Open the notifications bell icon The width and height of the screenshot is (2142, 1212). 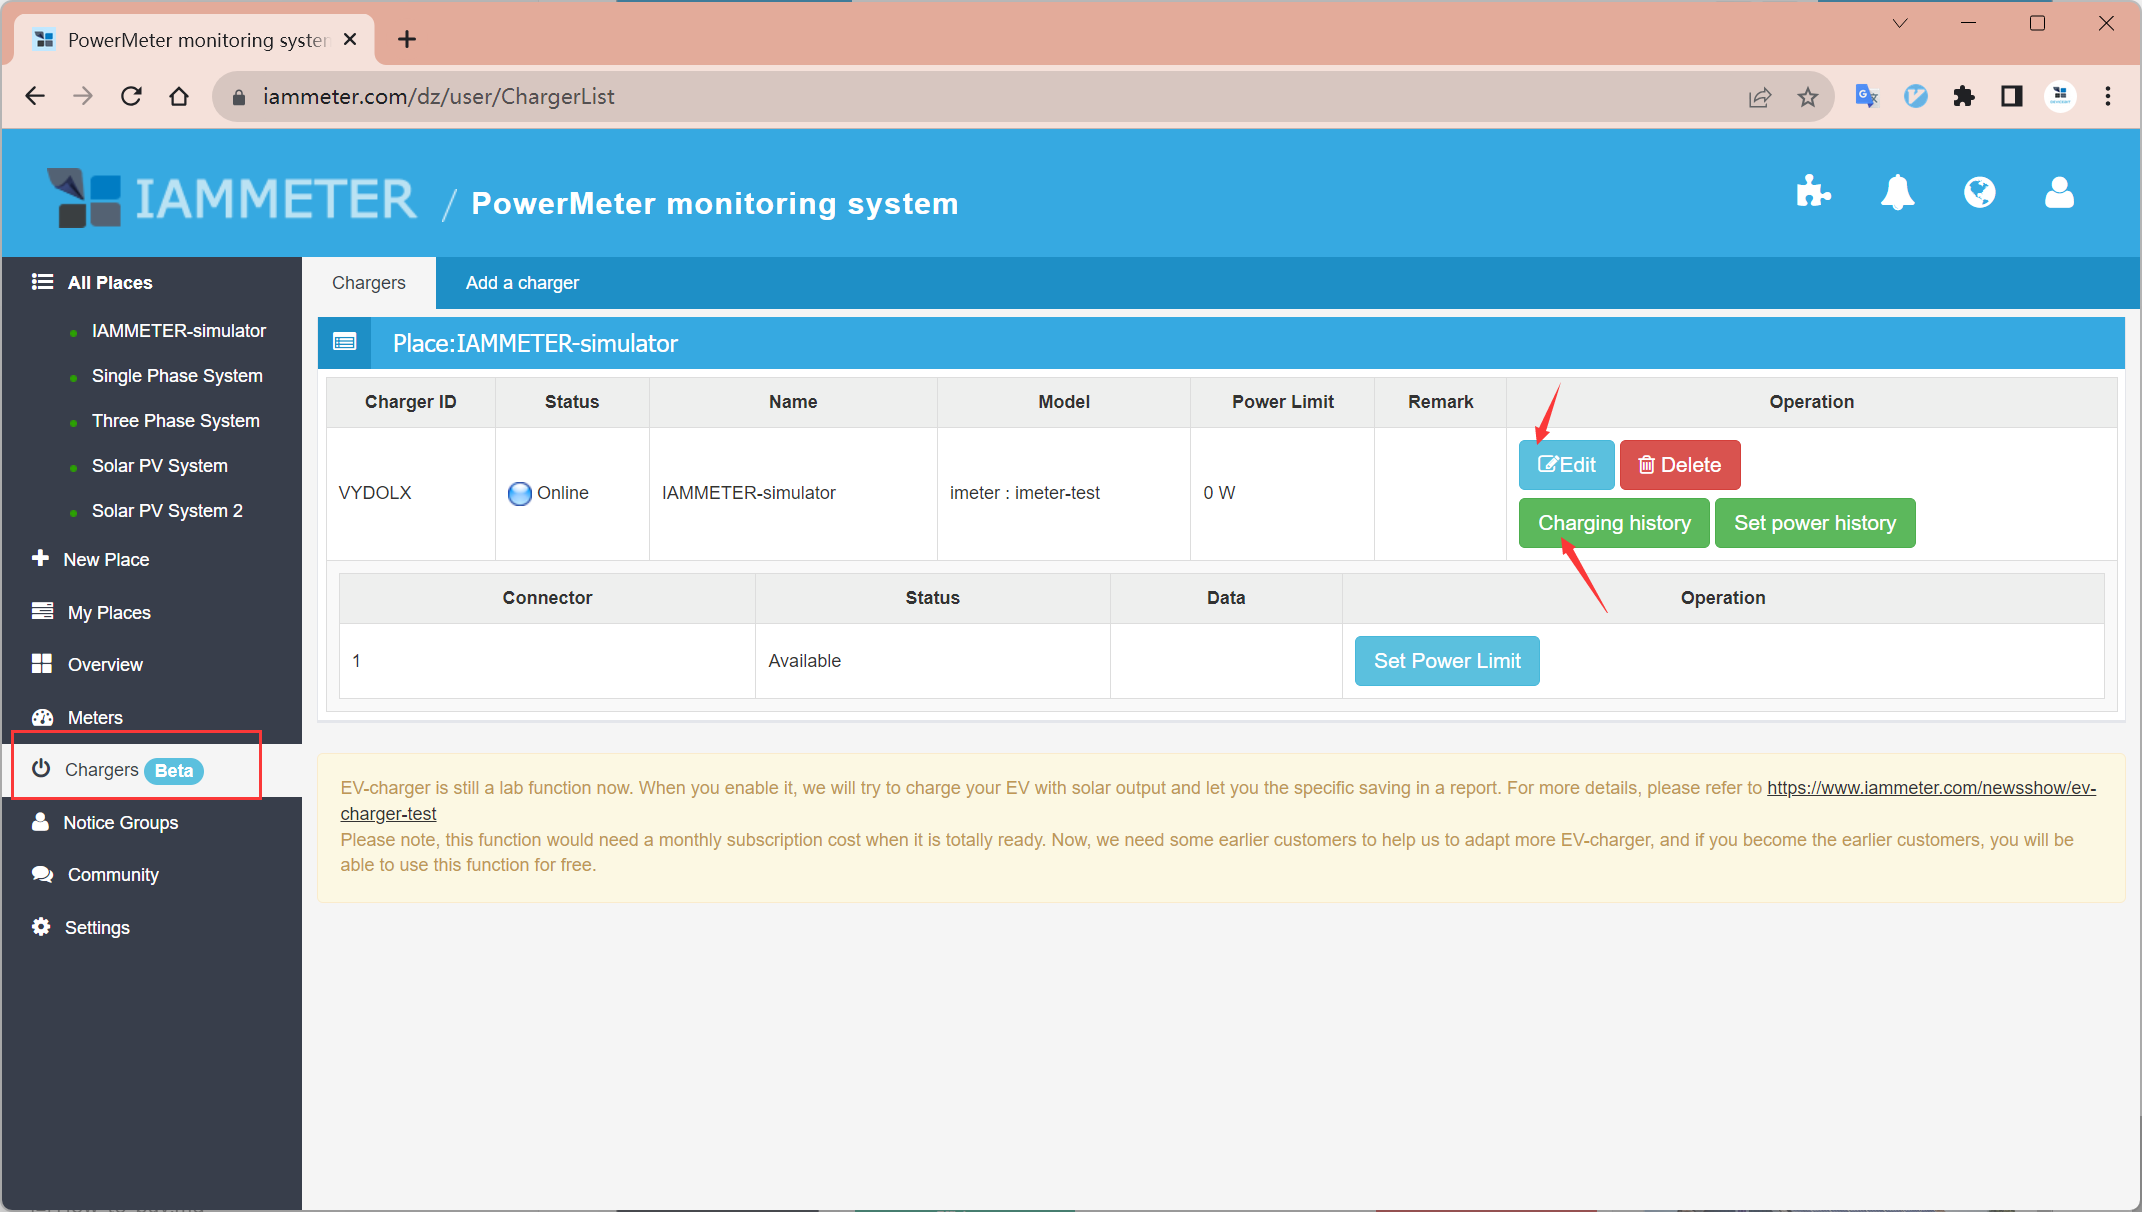tap(1897, 192)
